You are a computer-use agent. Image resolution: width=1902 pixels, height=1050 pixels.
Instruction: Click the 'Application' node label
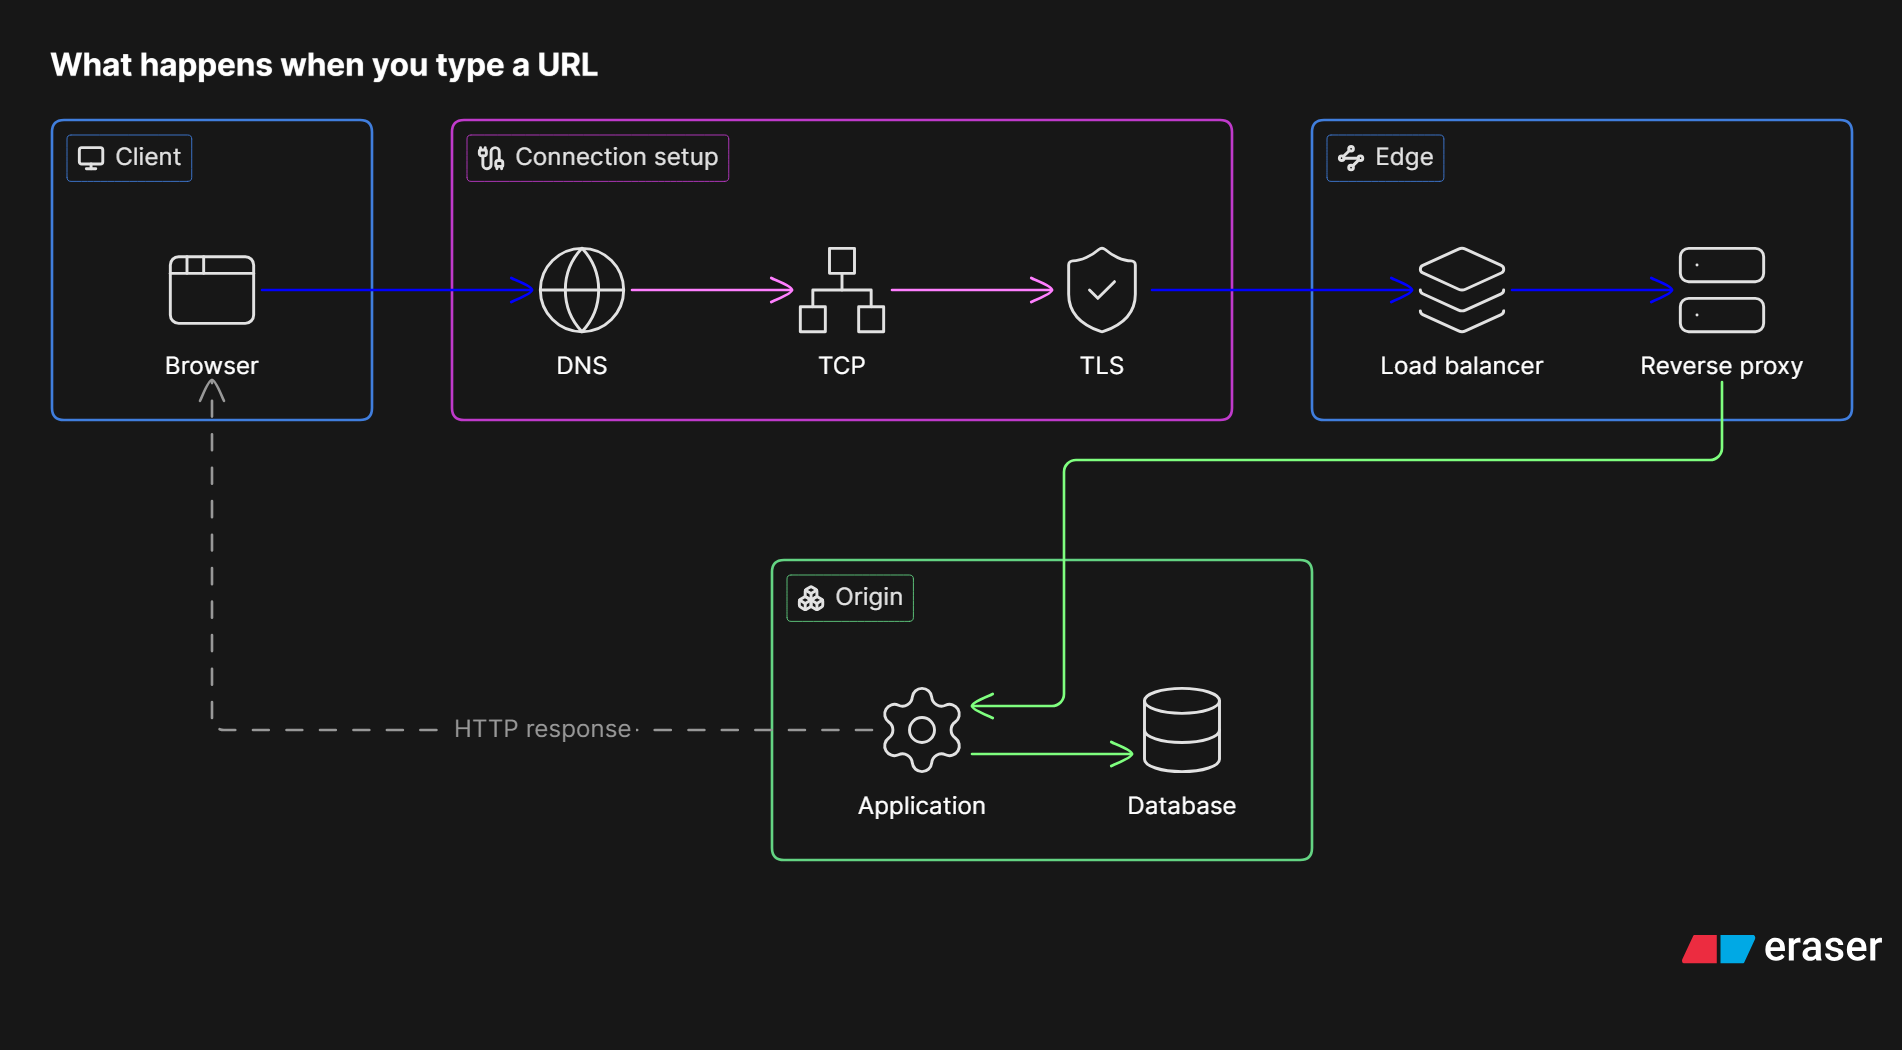tap(922, 806)
